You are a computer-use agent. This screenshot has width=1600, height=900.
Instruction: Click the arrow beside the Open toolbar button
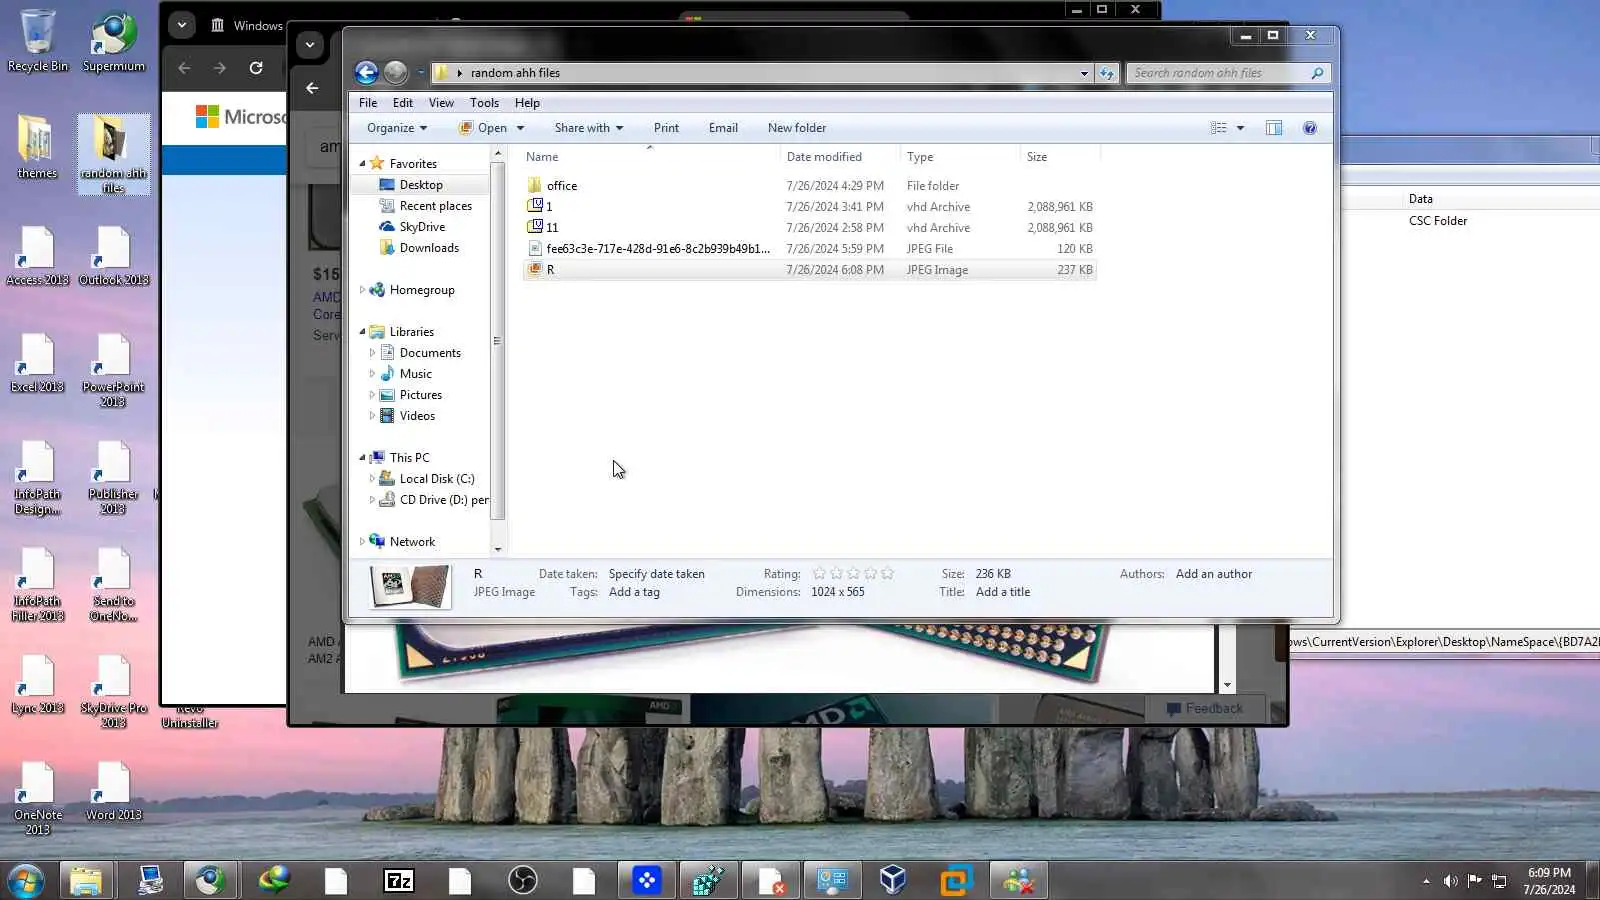tap(520, 128)
